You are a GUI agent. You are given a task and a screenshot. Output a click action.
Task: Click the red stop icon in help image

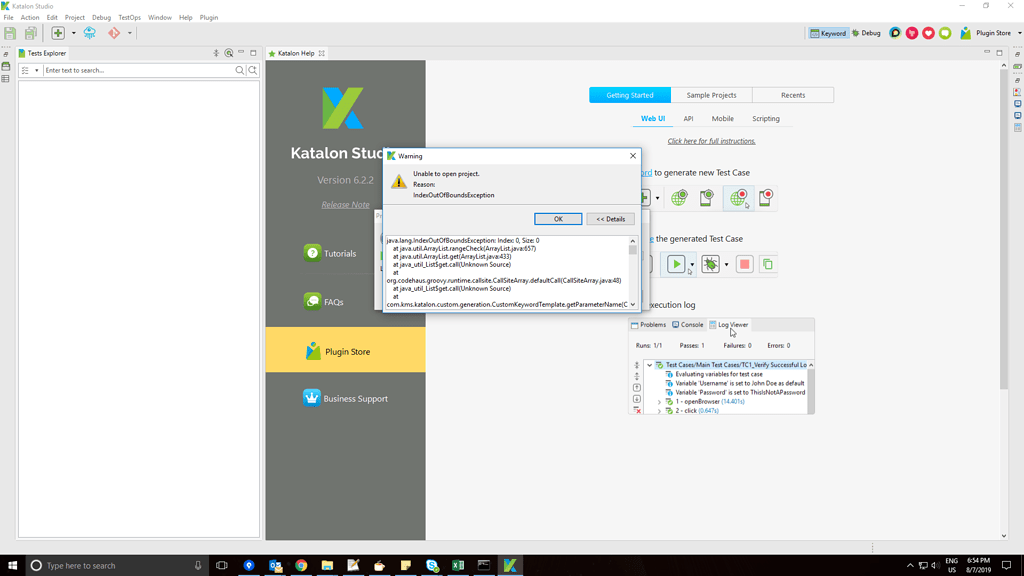pos(744,264)
